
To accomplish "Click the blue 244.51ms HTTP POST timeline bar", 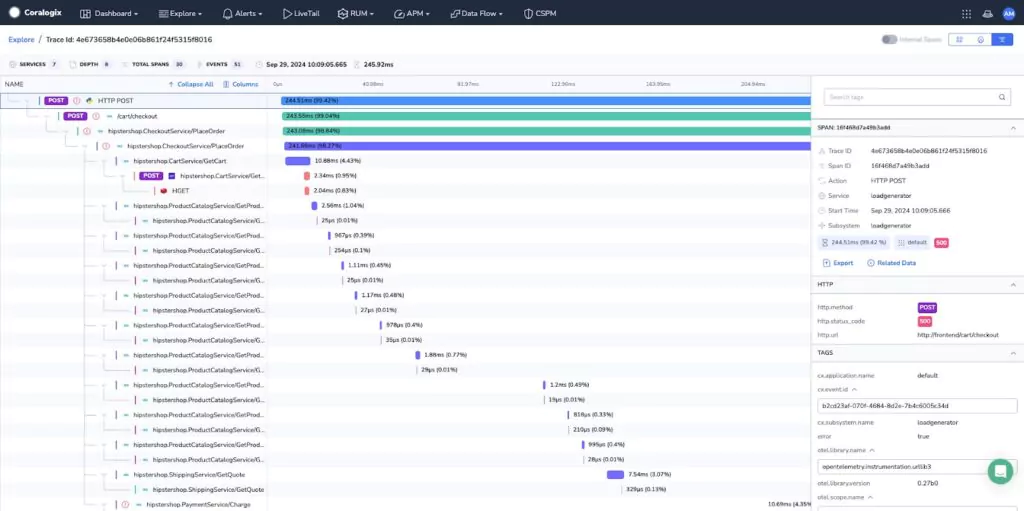I will [545, 101].
